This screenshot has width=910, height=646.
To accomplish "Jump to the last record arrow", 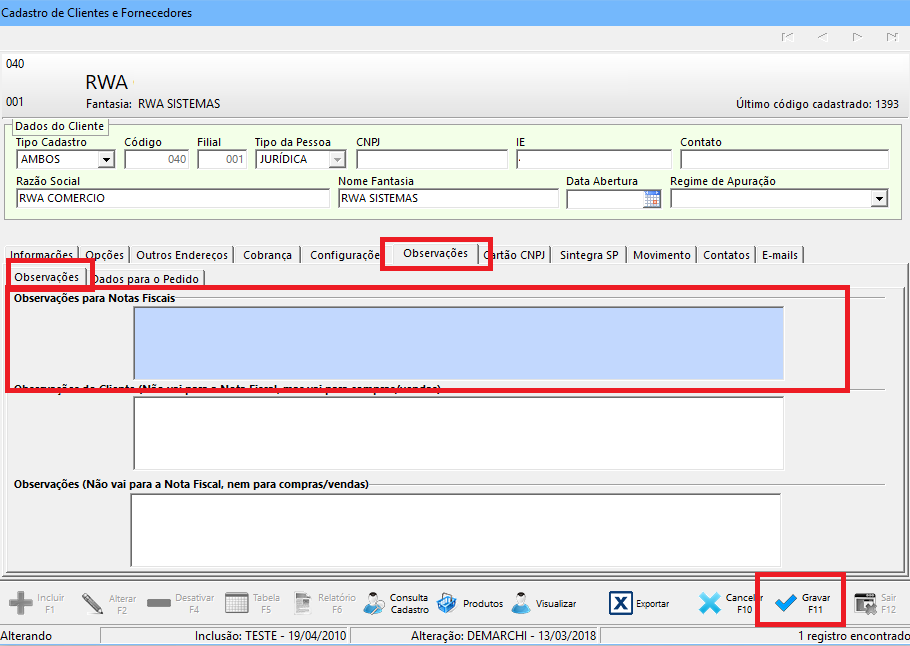I will (x=892, y=37).
